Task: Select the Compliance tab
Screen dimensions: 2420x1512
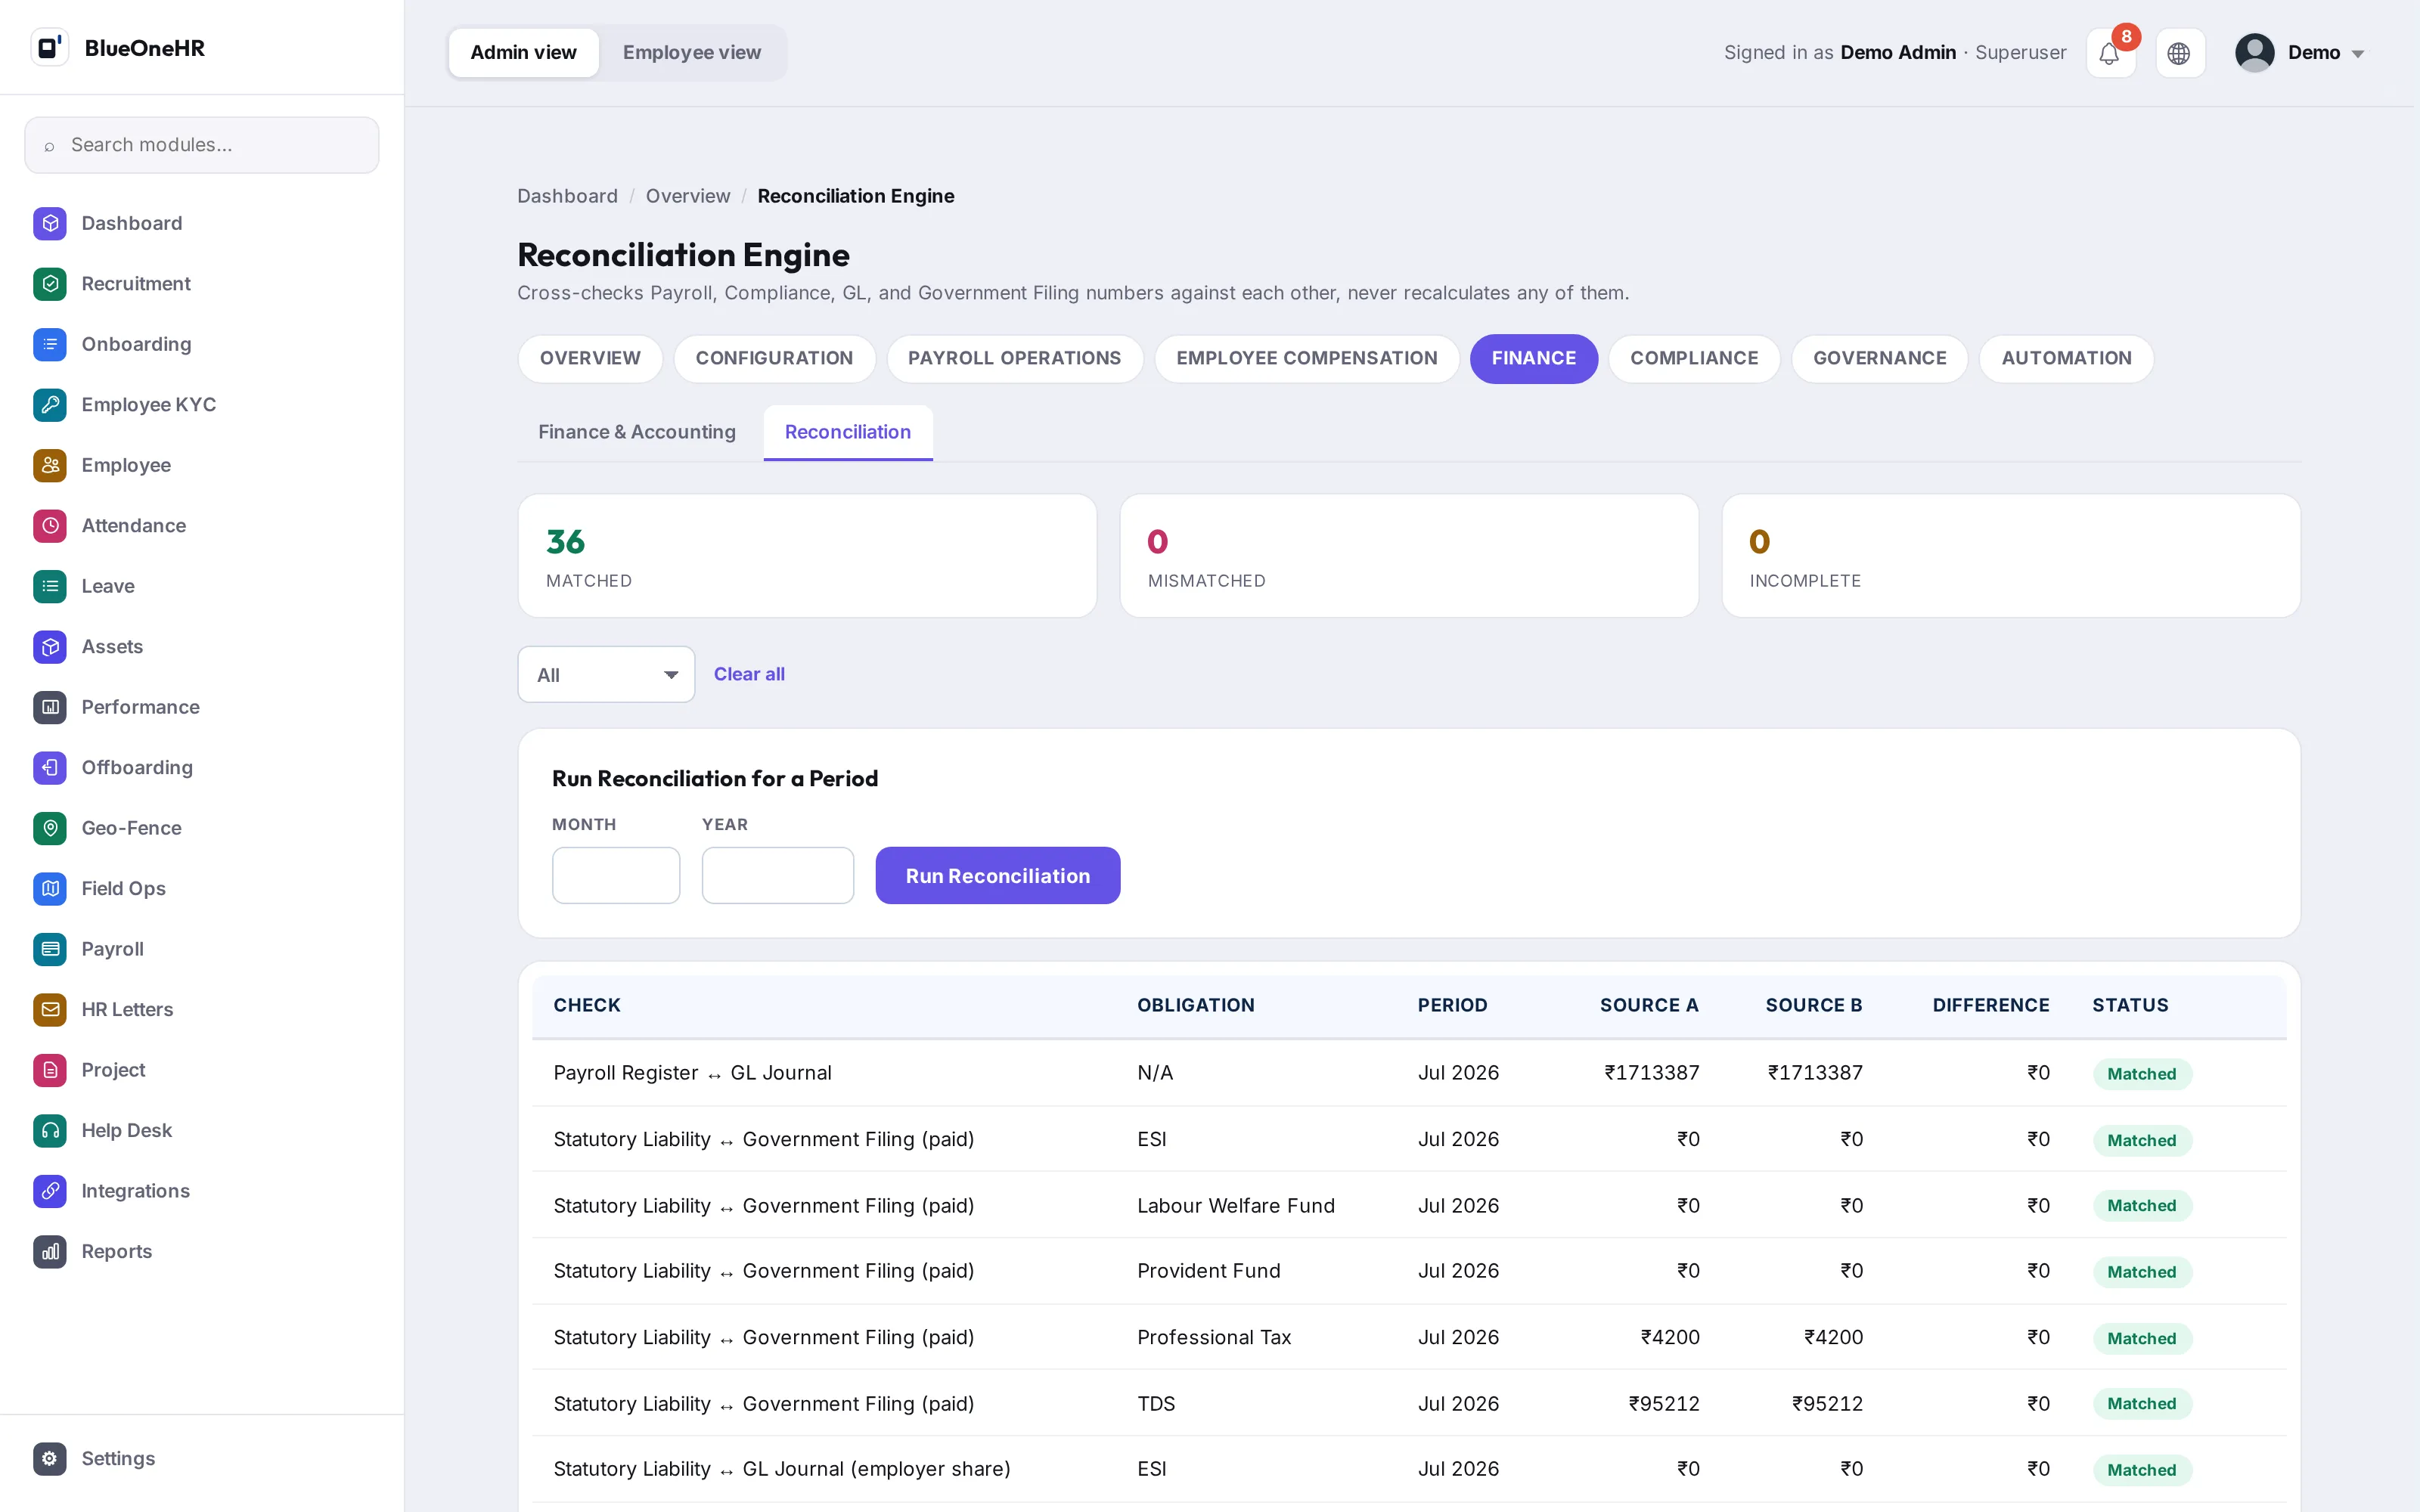Action: (1694, 358)
